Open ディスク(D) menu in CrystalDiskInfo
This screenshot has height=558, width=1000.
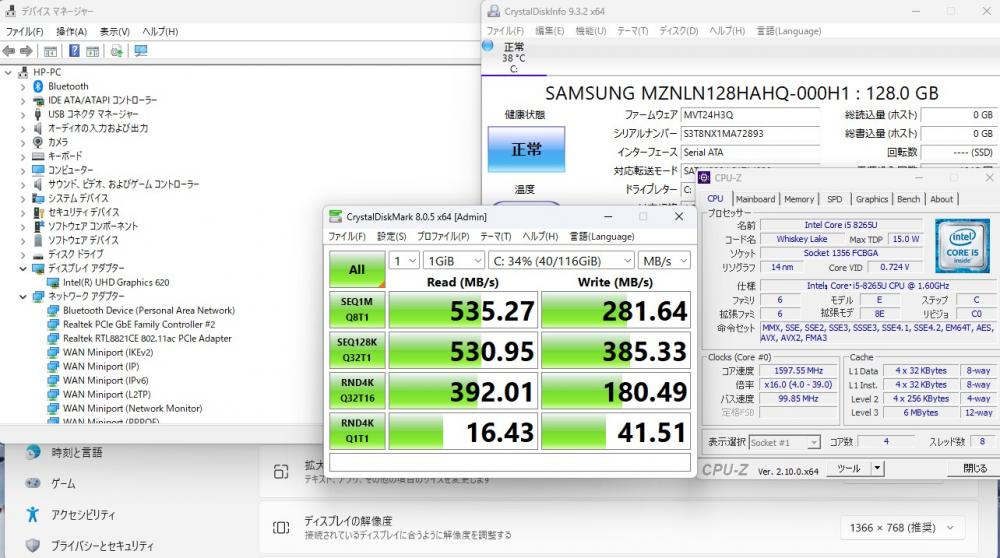click(678, 31)
